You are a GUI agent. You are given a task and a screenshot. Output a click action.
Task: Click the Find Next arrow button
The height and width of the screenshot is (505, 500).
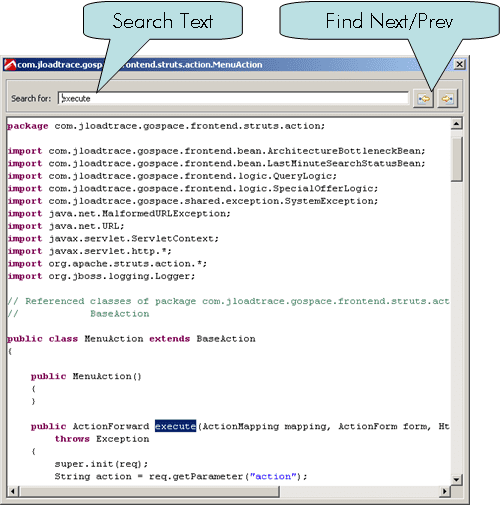[x=447, y=98]
